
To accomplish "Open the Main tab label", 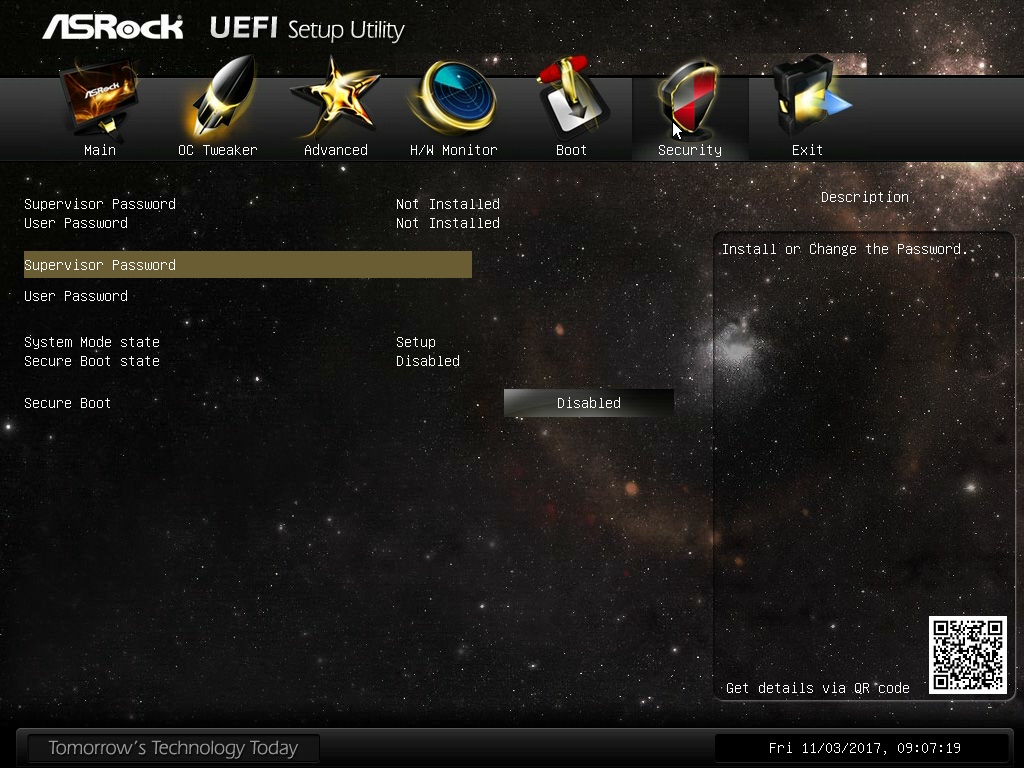I will coord(100,150).
